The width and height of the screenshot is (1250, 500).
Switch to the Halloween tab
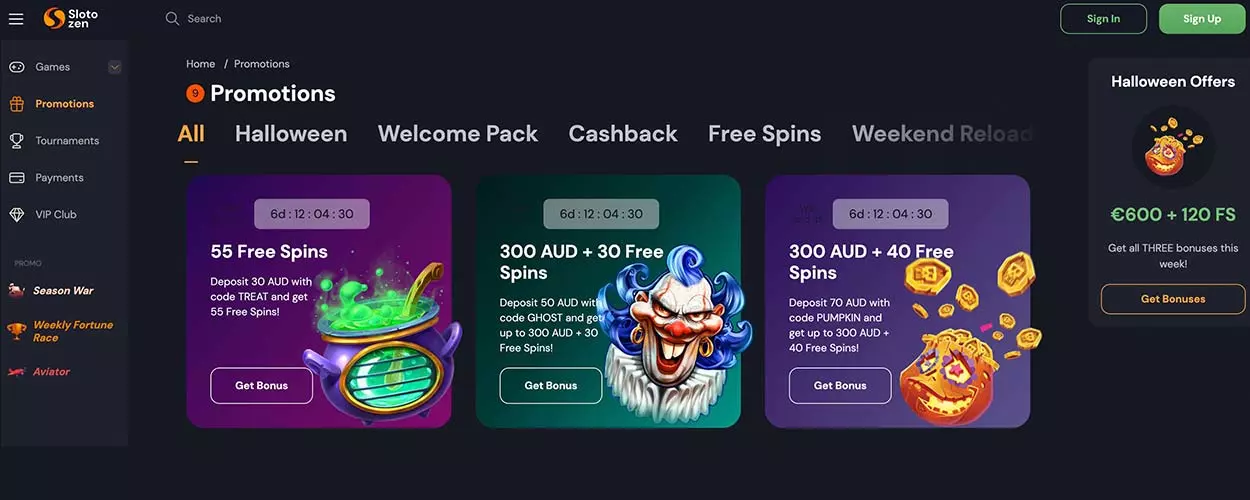click(x=291, y=134)
